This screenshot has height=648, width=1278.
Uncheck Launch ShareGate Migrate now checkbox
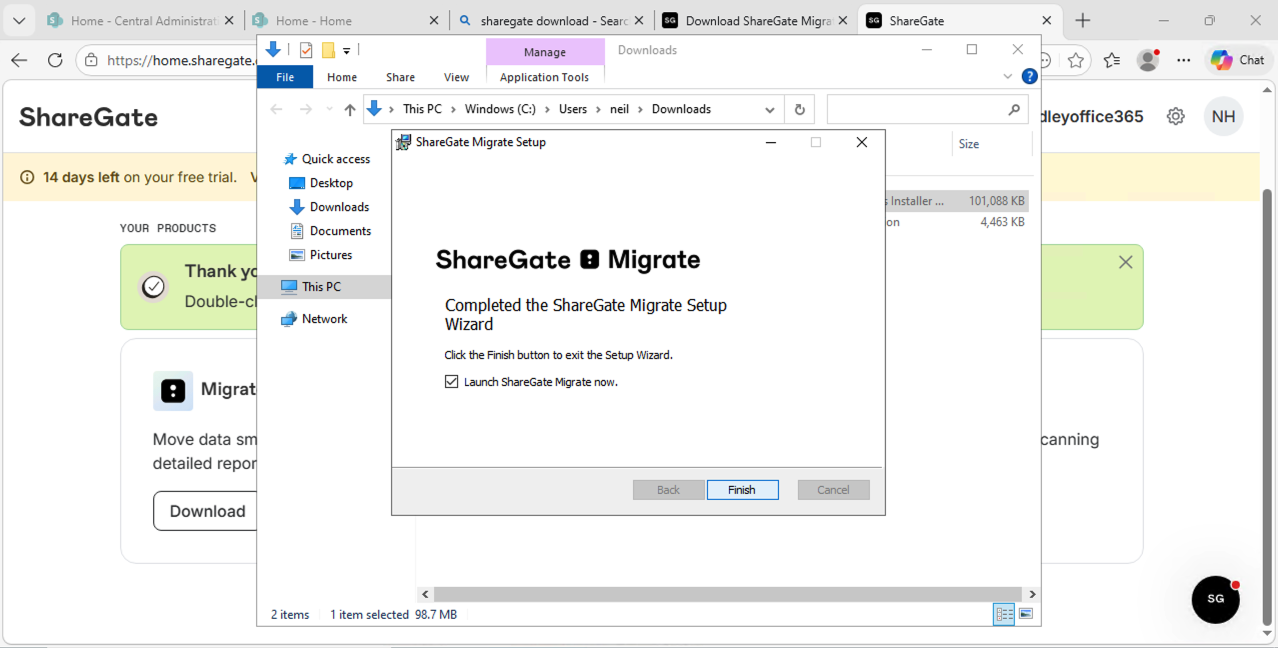(x=452, y=382)
